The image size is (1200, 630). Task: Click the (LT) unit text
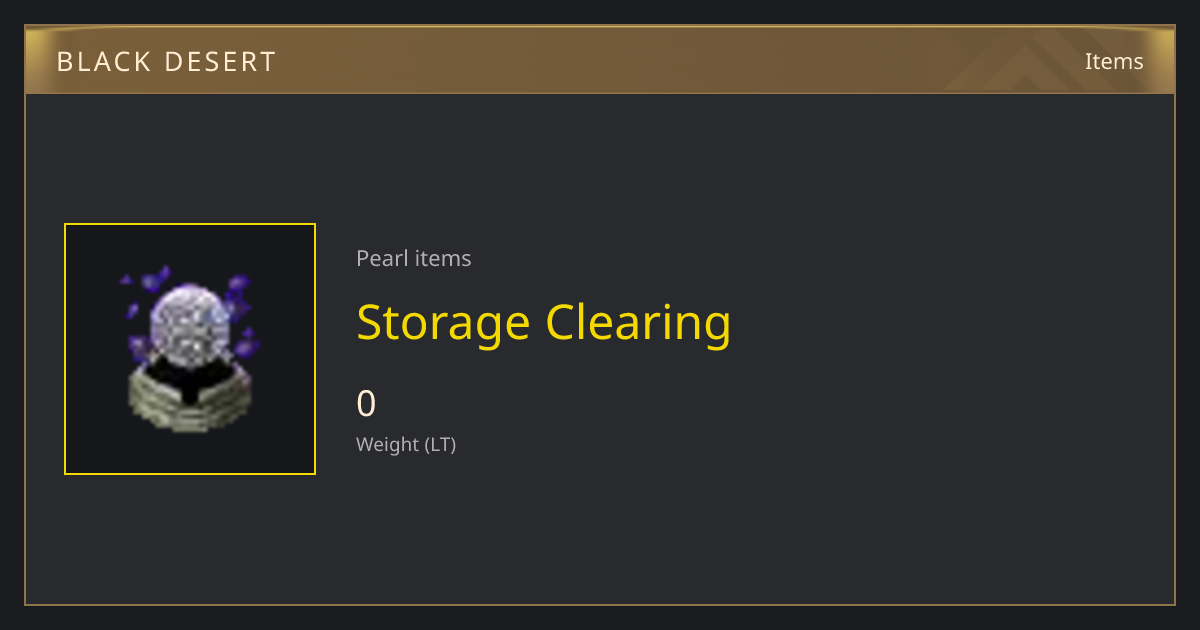[x=440, y=444]
